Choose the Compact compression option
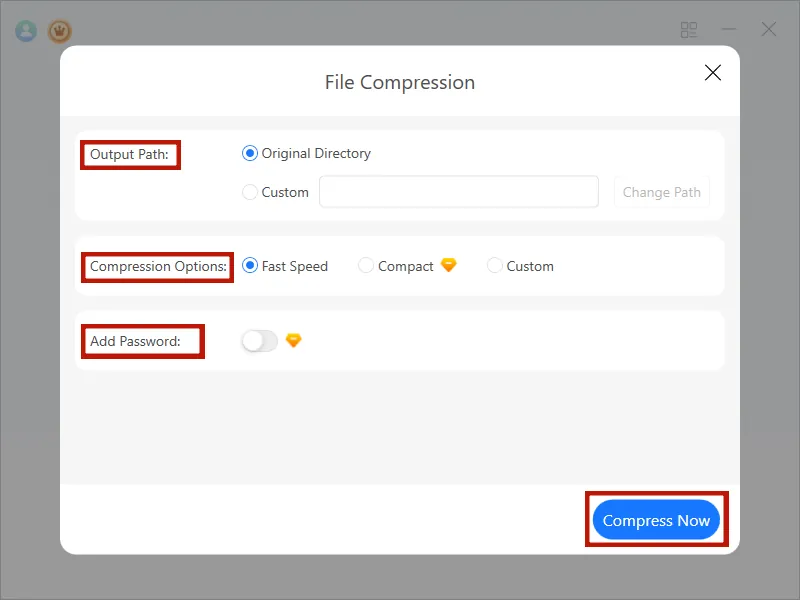 click(366, 265)
